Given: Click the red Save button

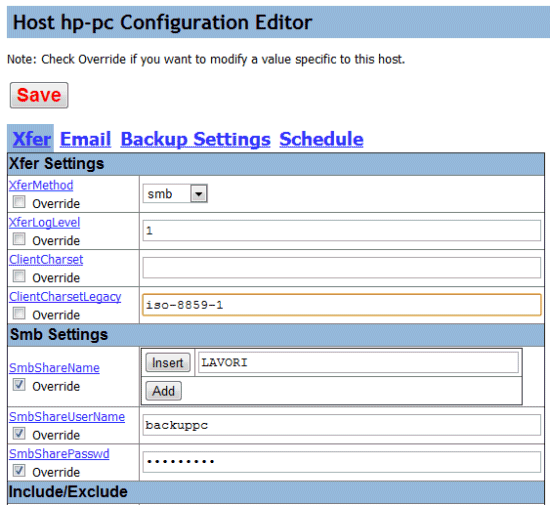Looking at the screenshot, I should point(39,95).
